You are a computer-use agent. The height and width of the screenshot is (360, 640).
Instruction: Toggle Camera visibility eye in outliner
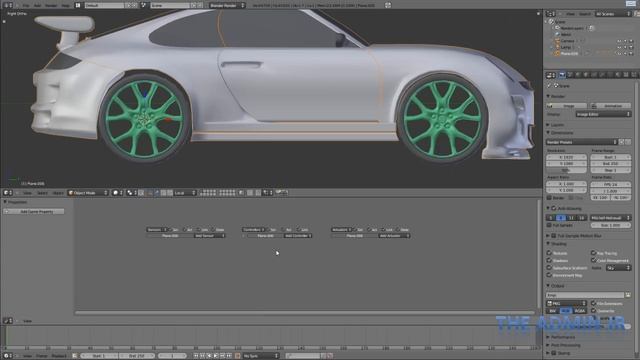619,41
